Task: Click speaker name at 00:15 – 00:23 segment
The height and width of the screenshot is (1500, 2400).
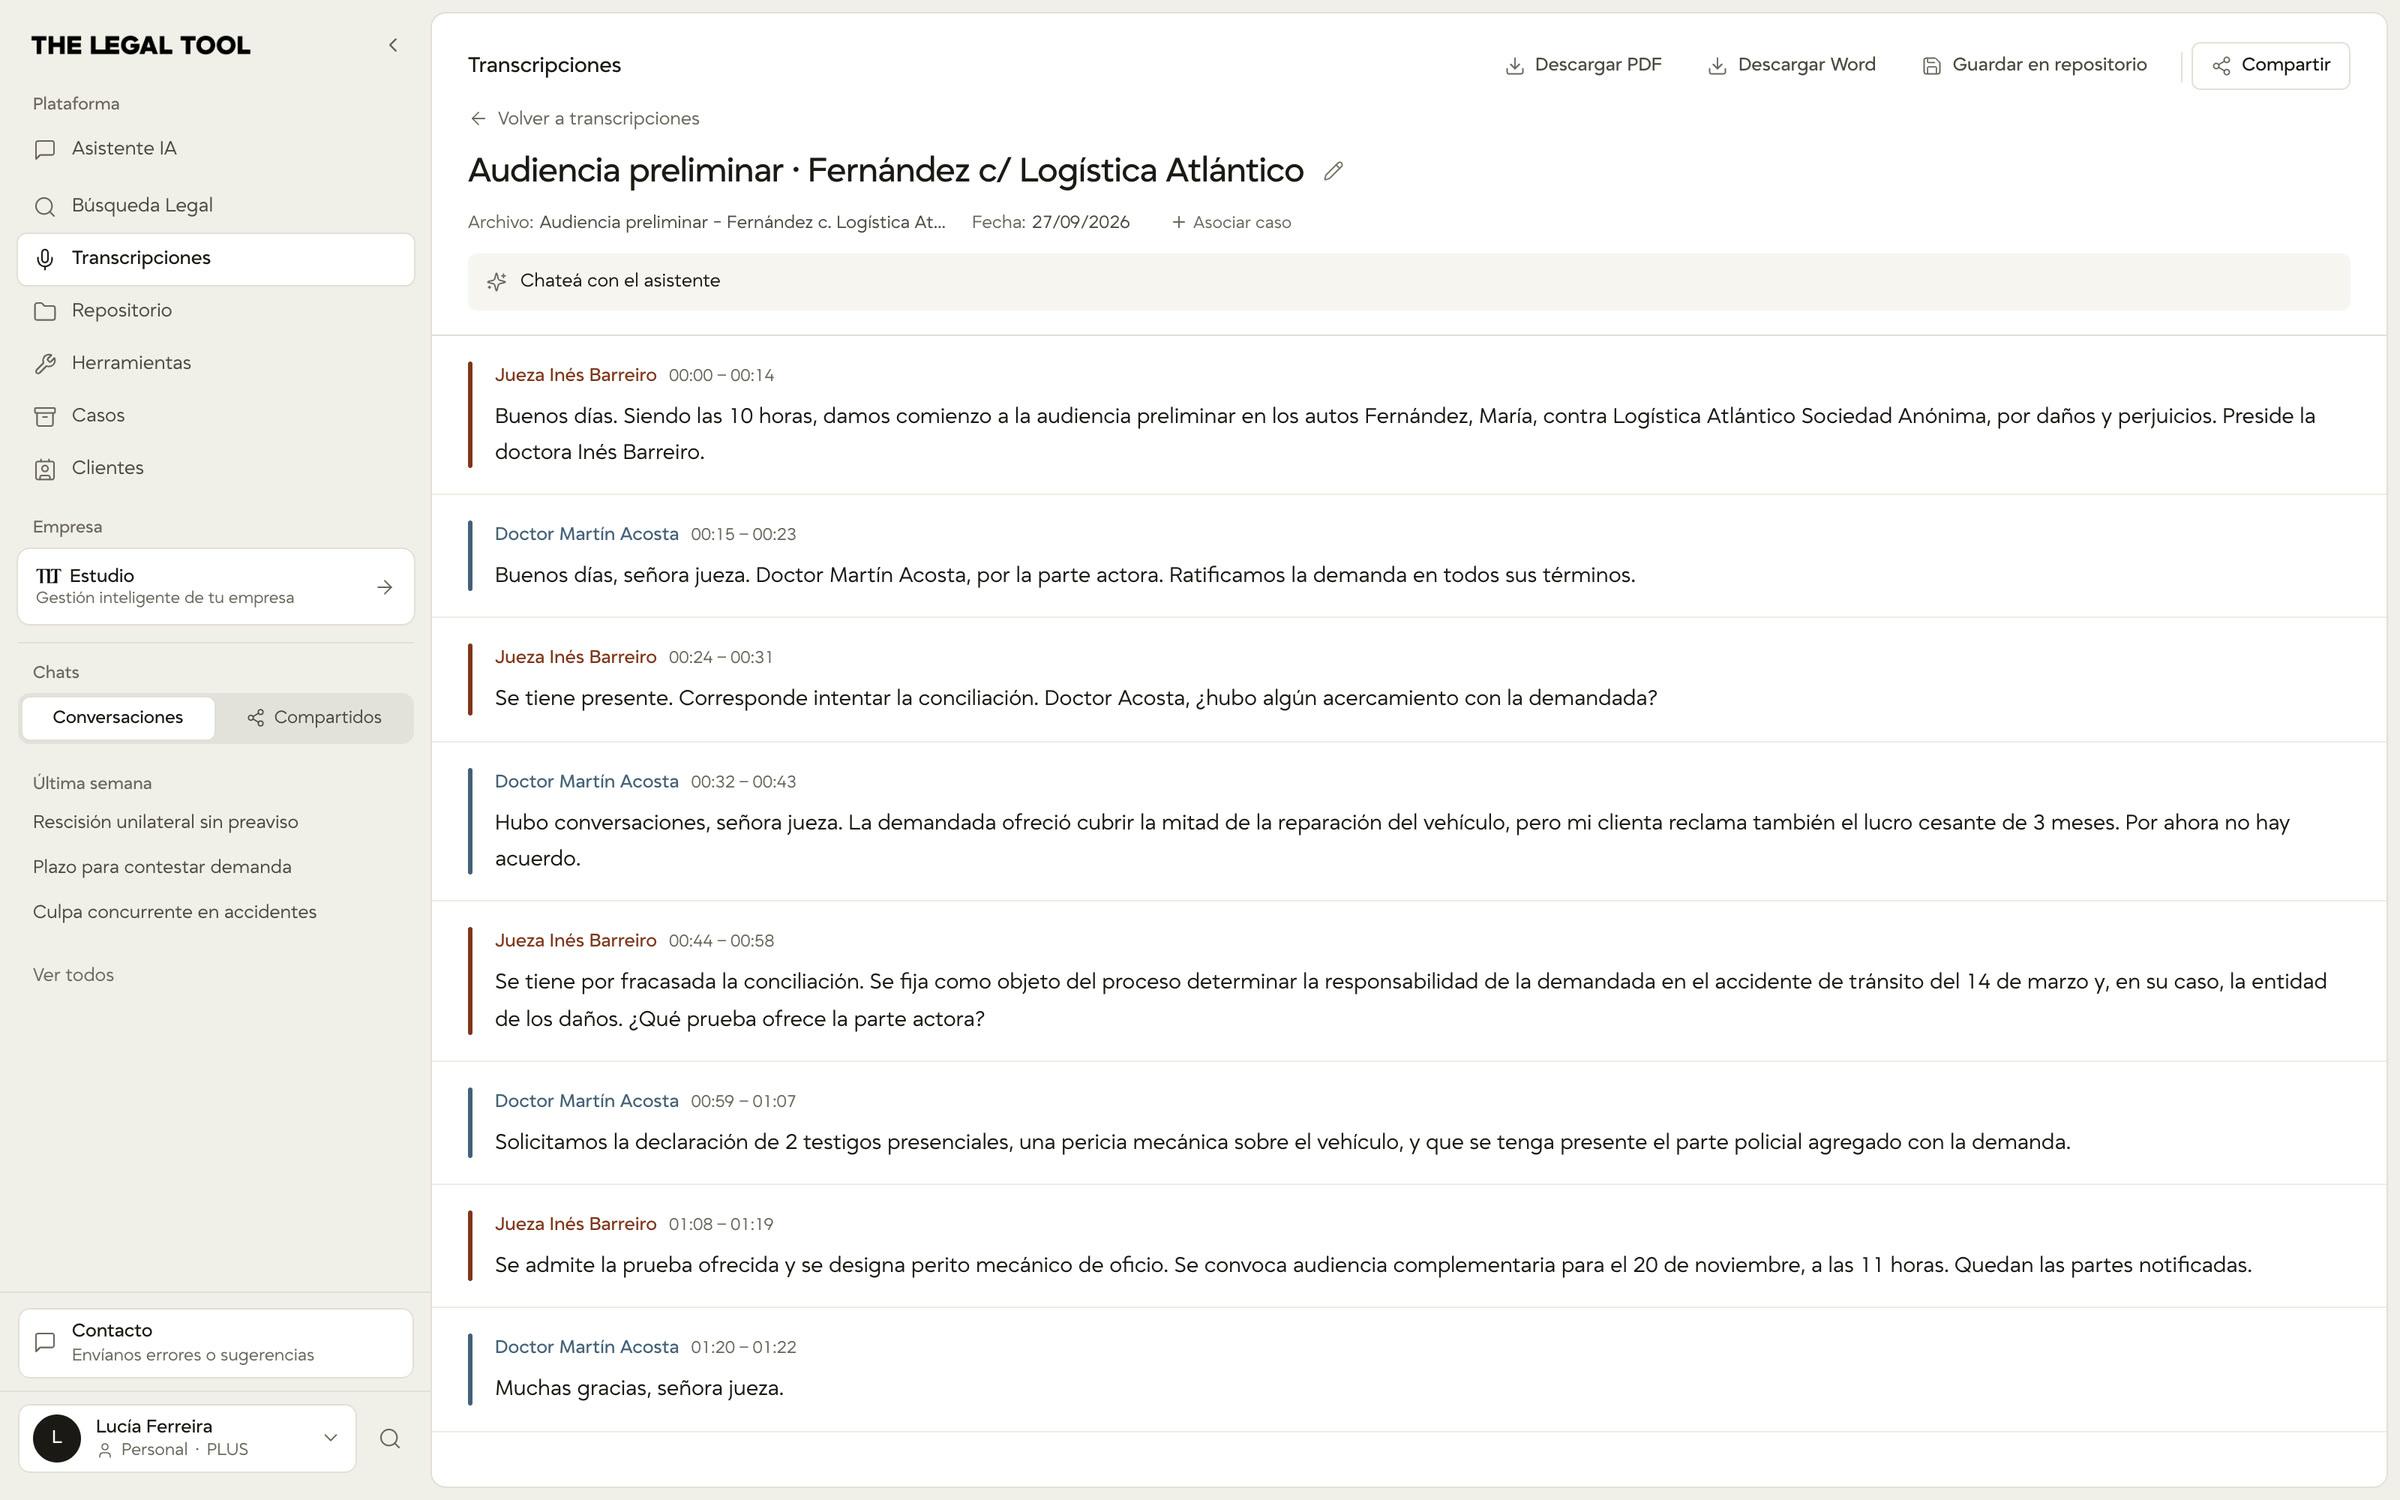Action: (x=587, y=534)
